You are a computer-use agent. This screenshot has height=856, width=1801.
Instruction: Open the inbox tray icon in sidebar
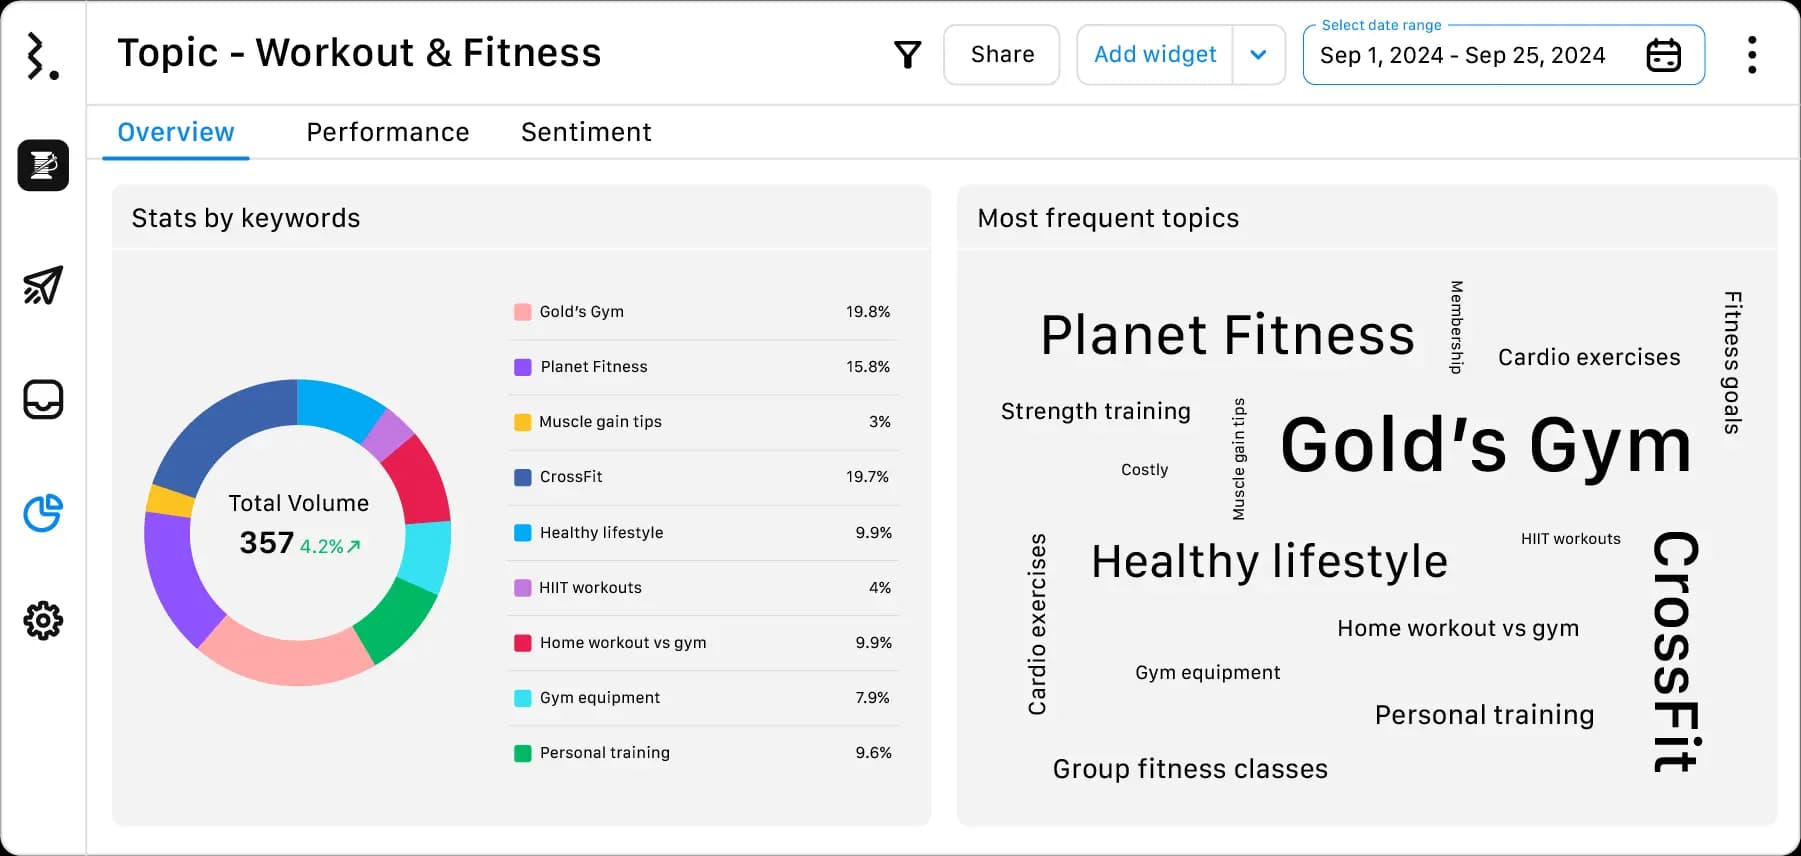pos(42,399)
